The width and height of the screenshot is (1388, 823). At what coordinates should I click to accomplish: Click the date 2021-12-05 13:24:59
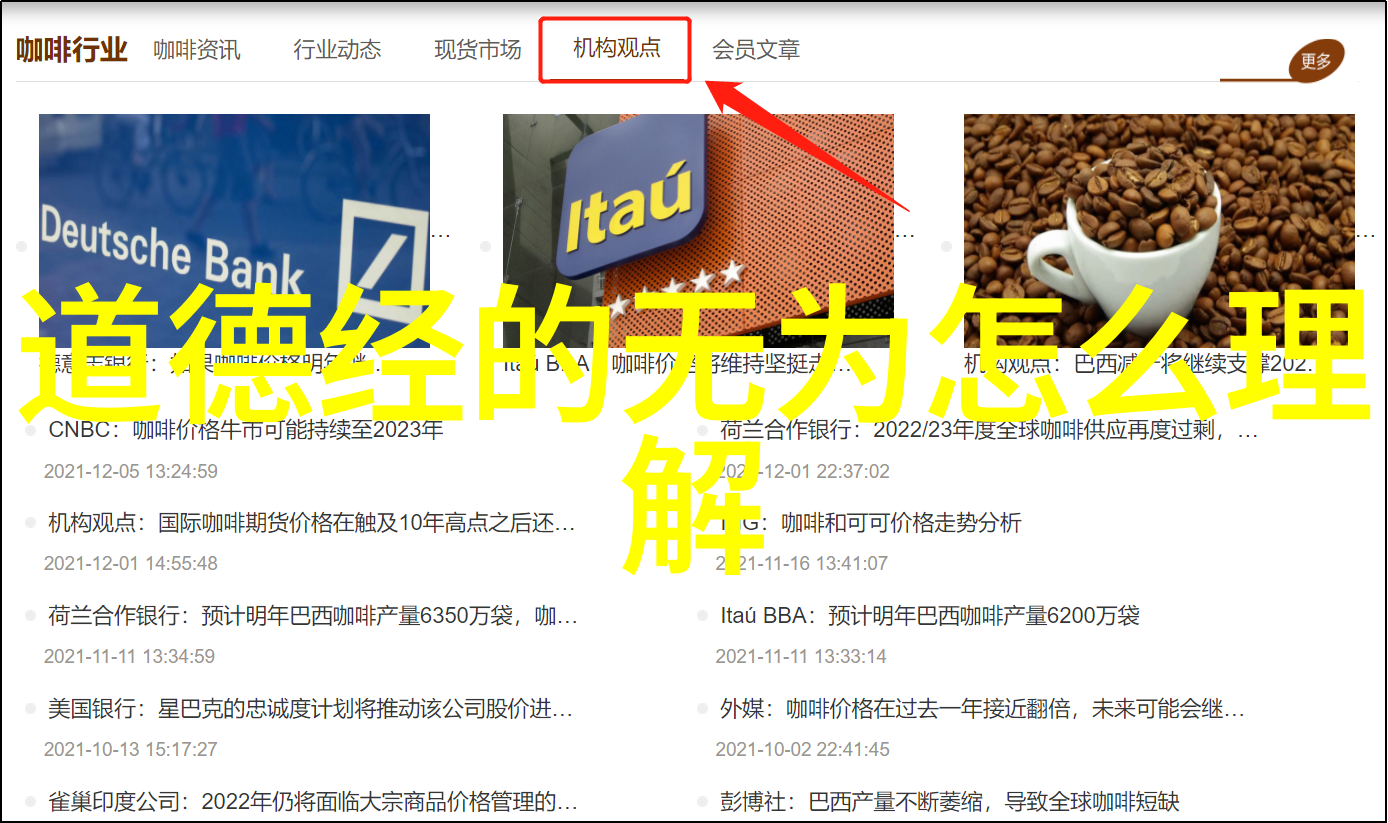click(x=130, y=471)
